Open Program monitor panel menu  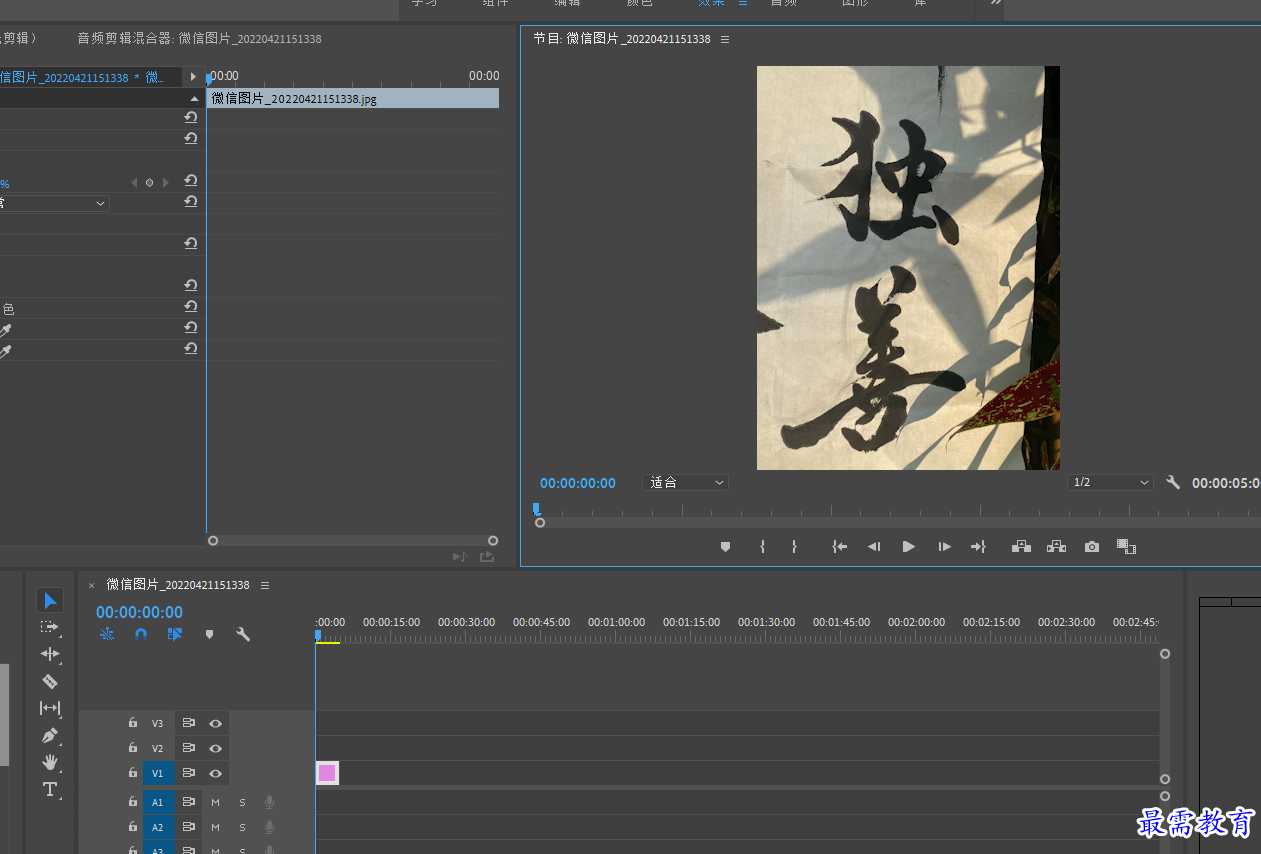click(x=725, y=39)
